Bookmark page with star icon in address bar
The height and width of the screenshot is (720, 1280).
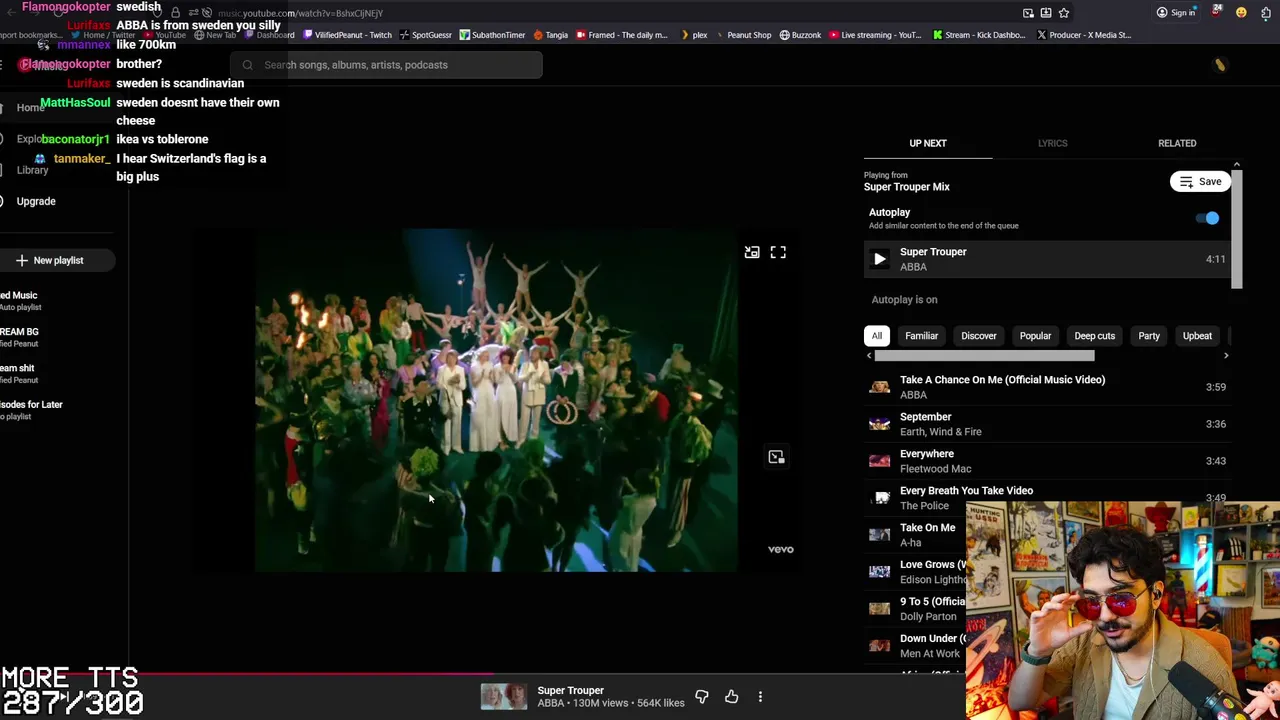point(1064,13)
